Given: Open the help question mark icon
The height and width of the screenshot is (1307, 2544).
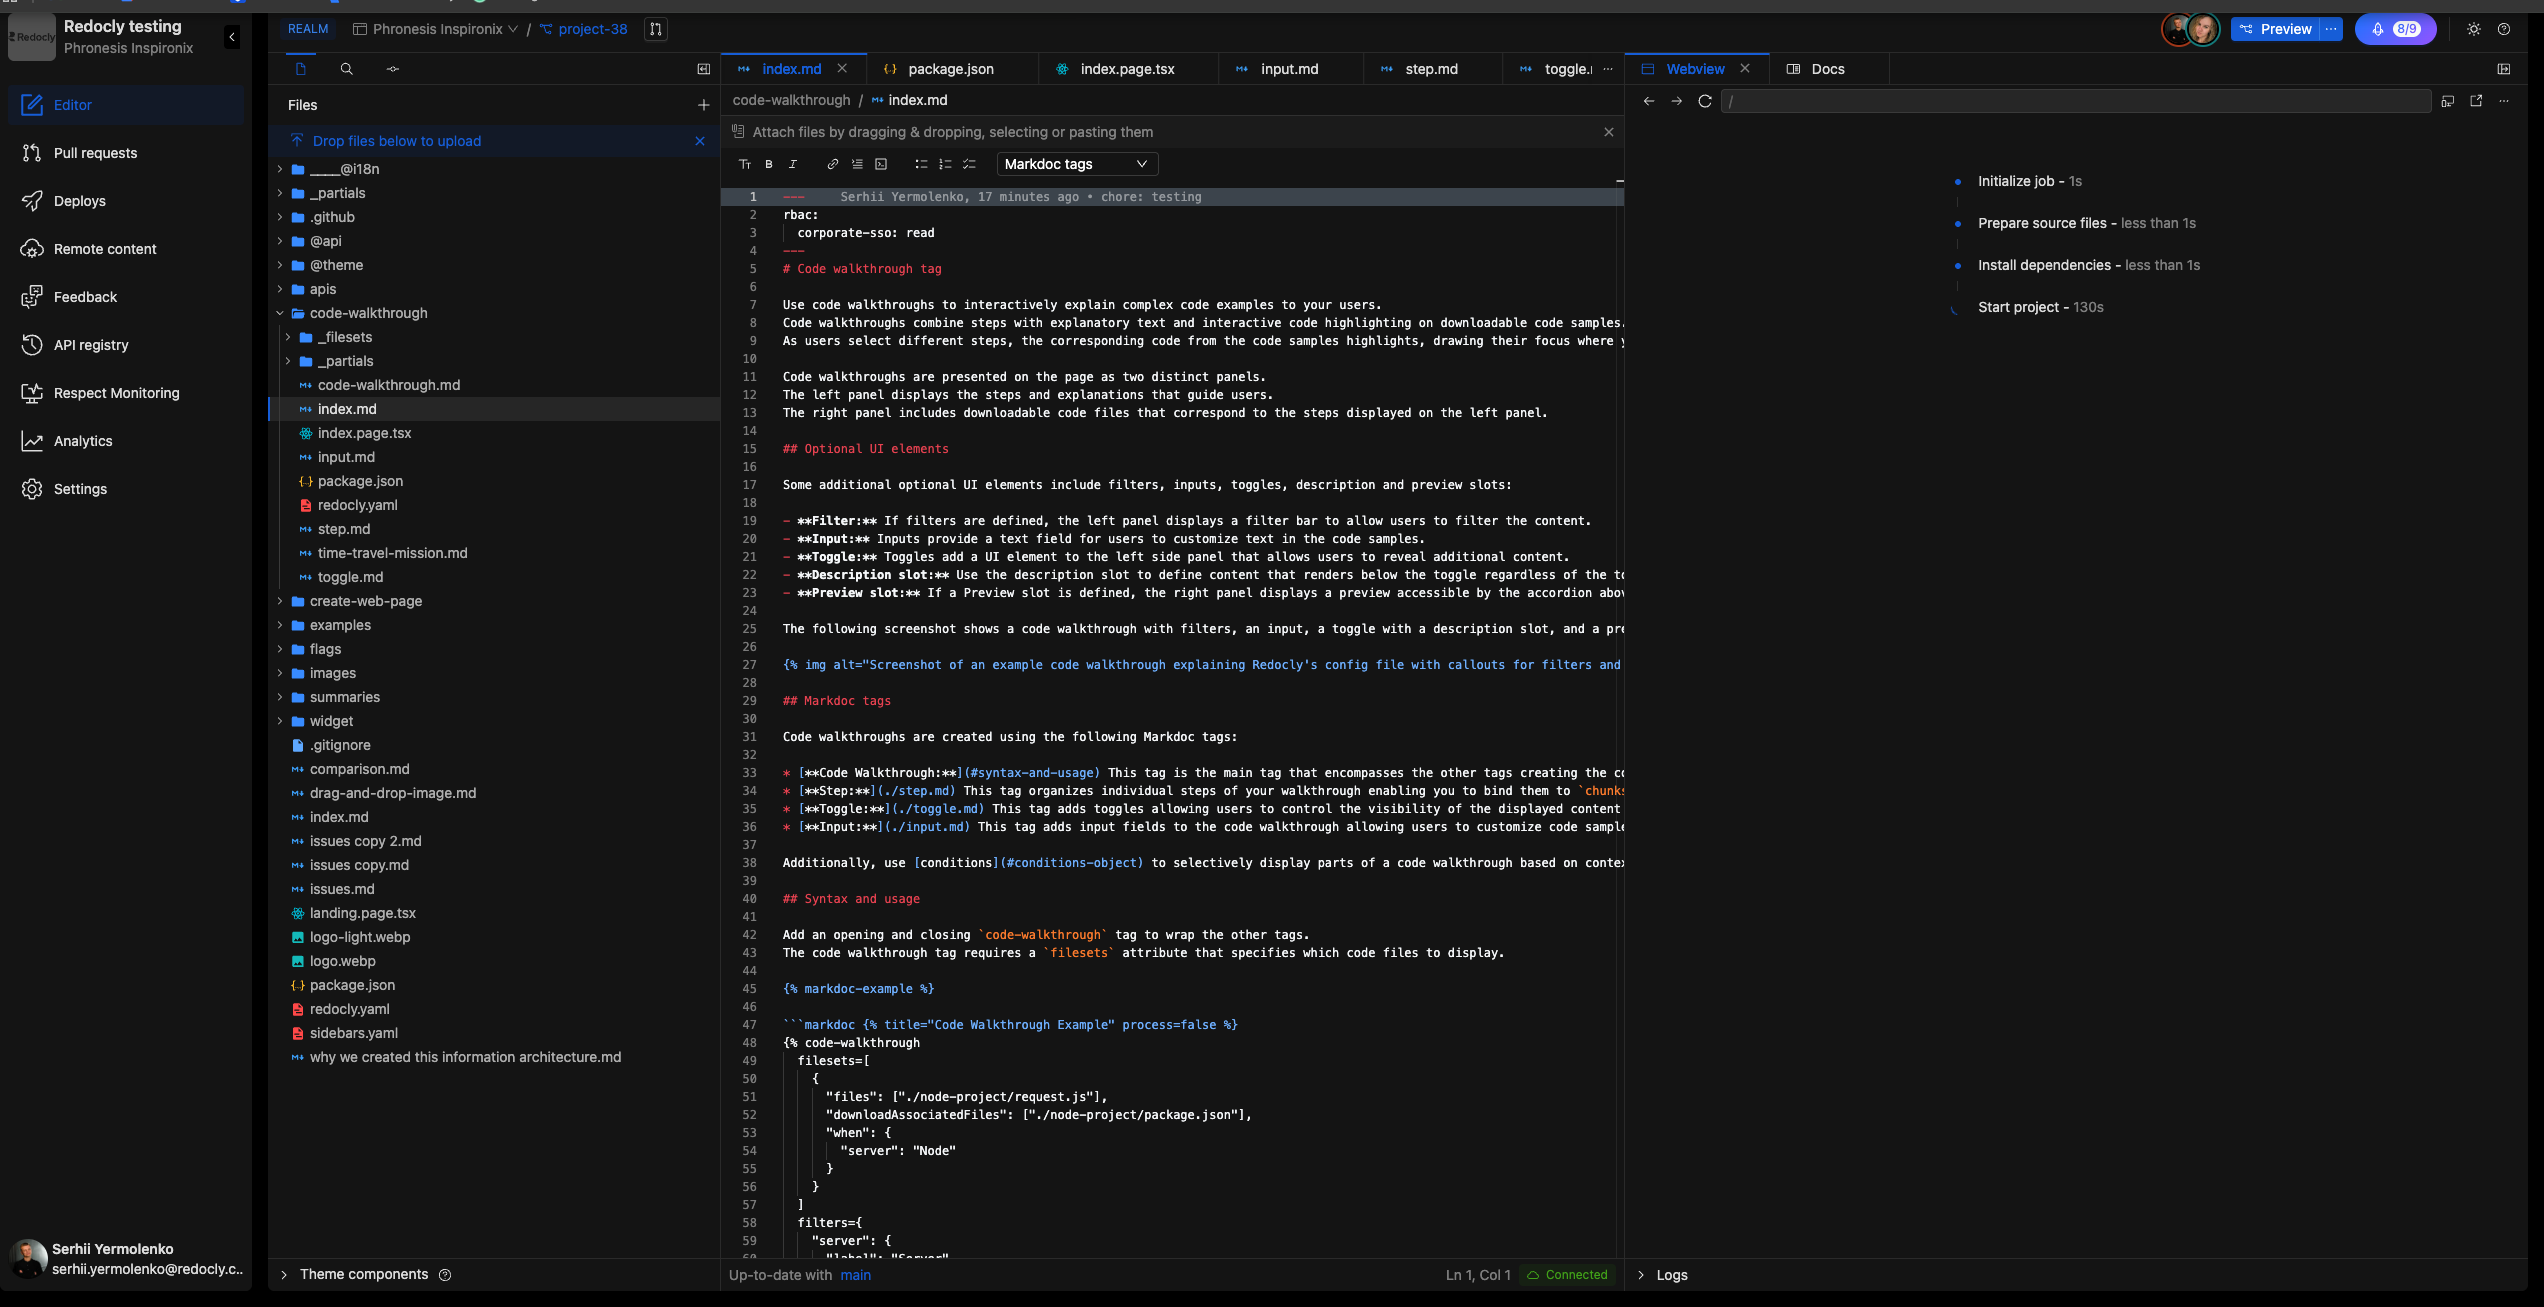Looking at the screenshot, I should (x=2504, y=29).
